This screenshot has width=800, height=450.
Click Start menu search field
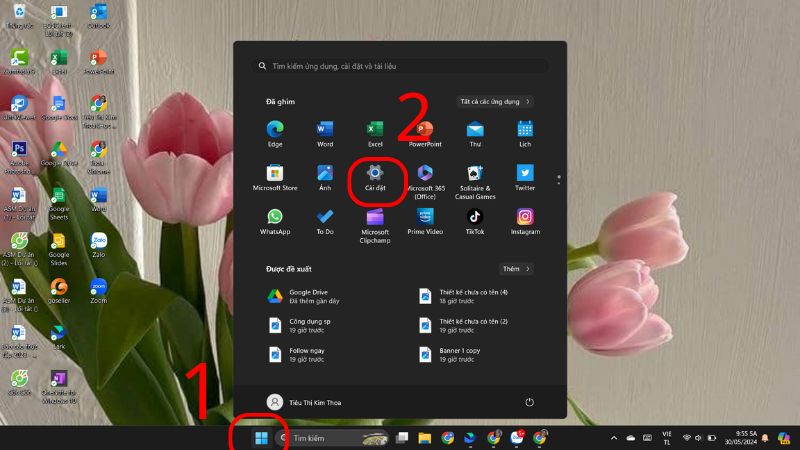tap(400, 66)
